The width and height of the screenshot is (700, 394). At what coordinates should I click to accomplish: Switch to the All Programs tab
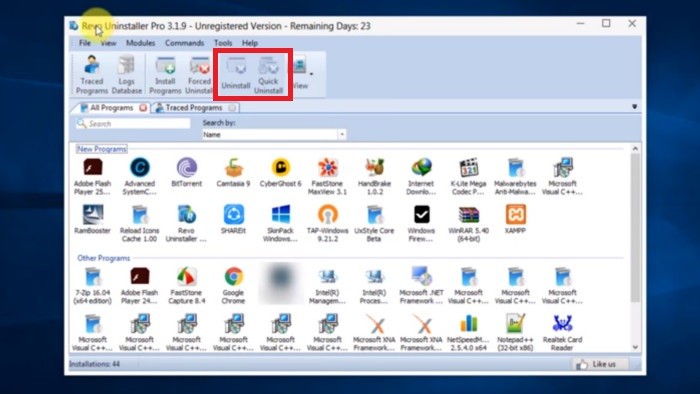pos(112,108)
